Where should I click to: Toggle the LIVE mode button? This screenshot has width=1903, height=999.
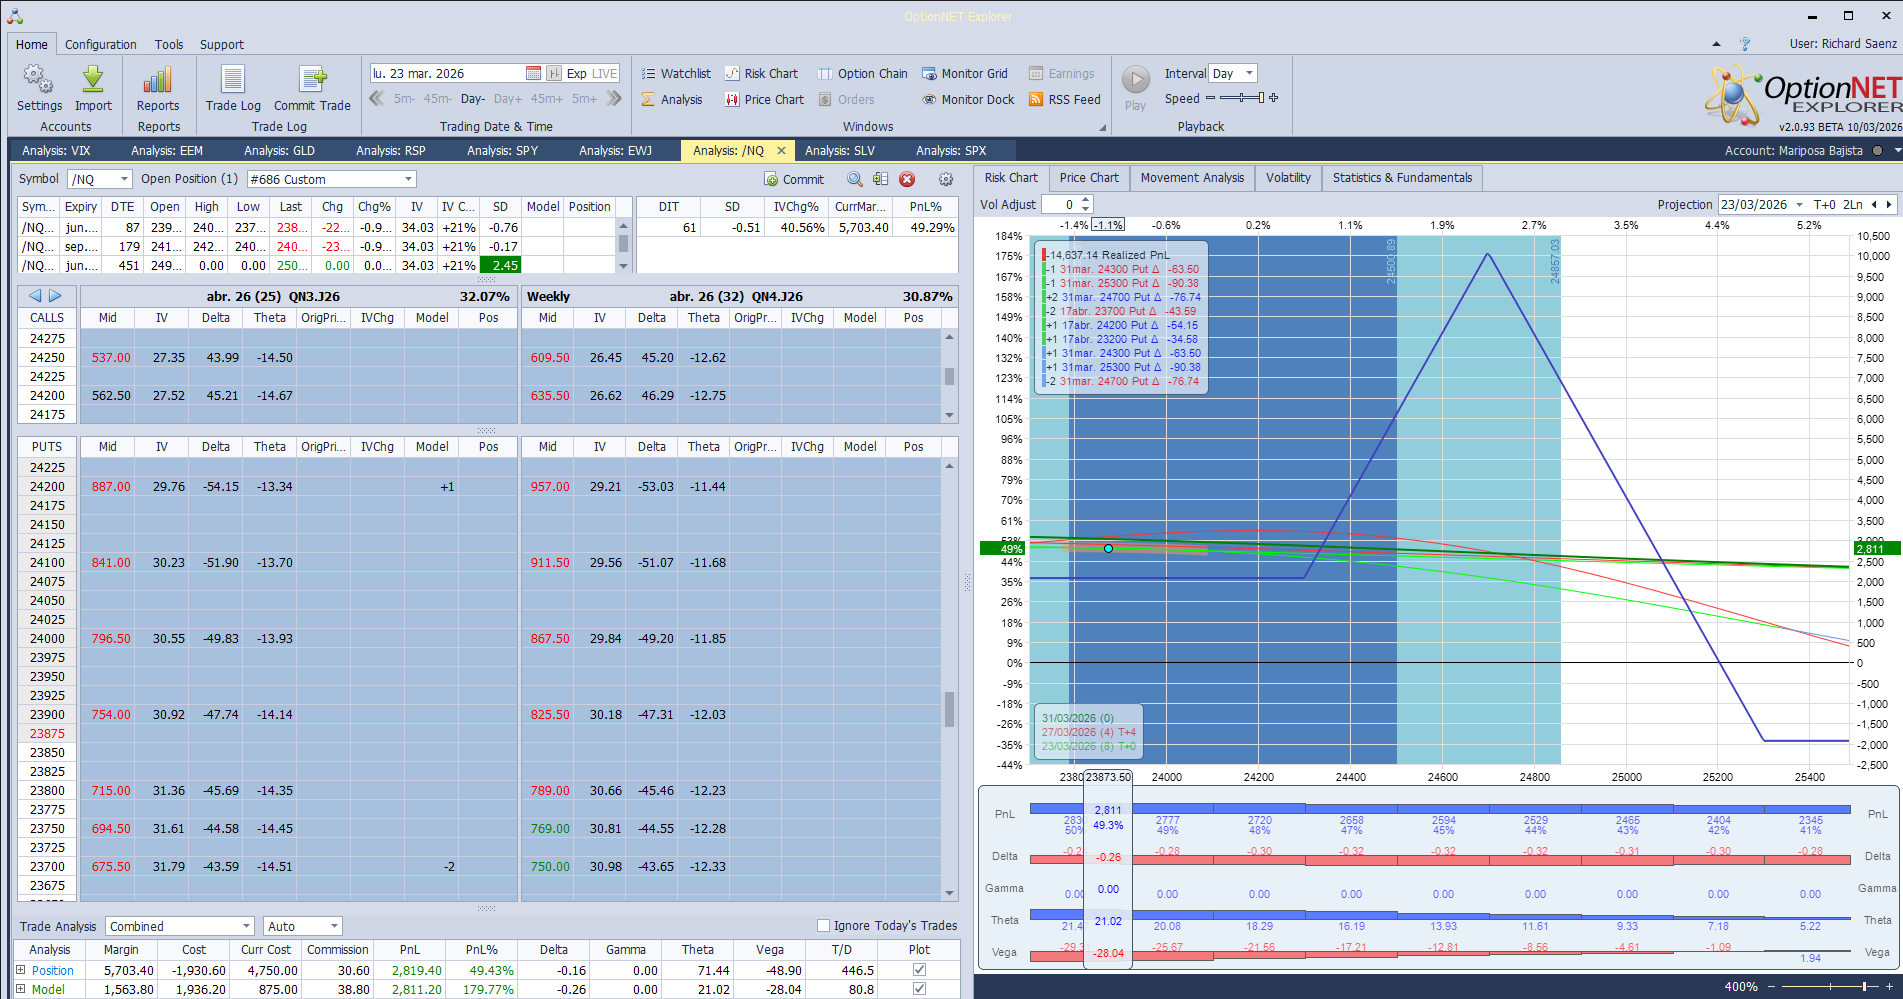[x=604, y=73]
